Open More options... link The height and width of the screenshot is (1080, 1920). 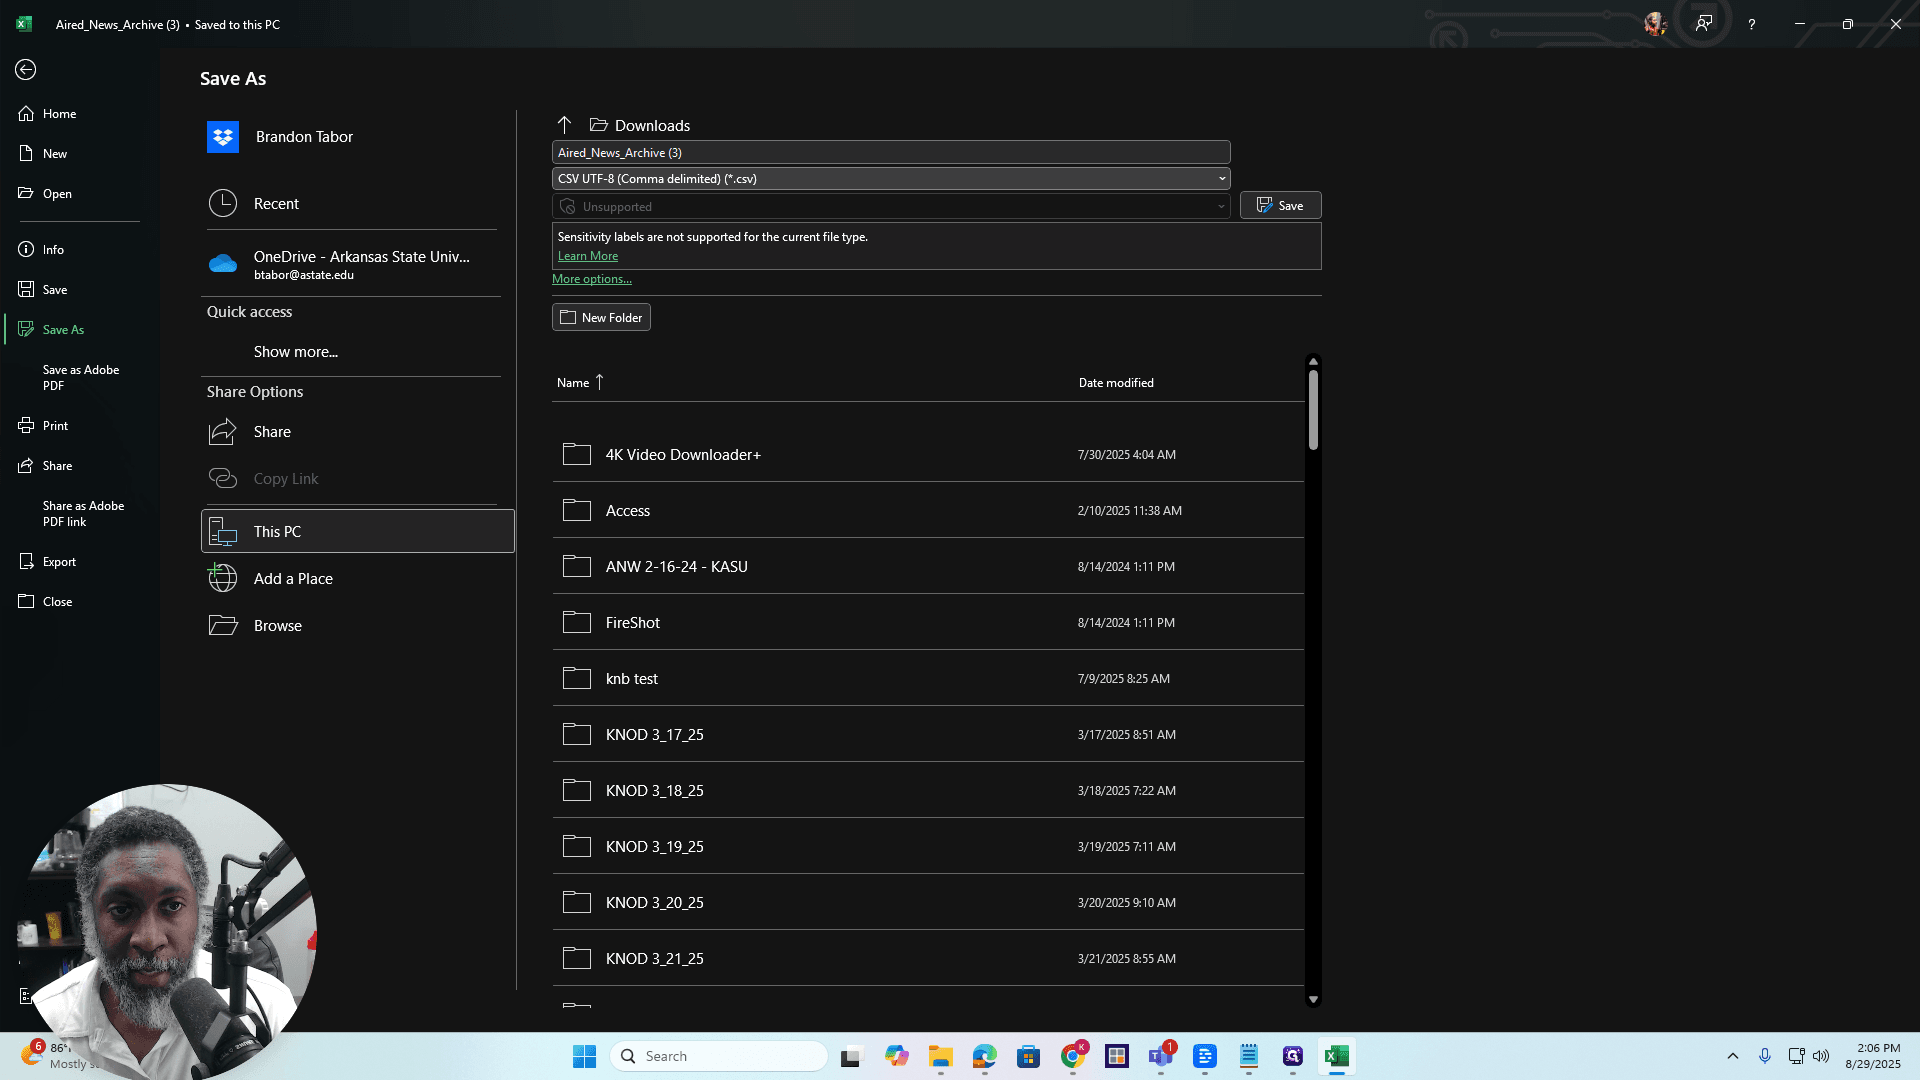[592, 279]
